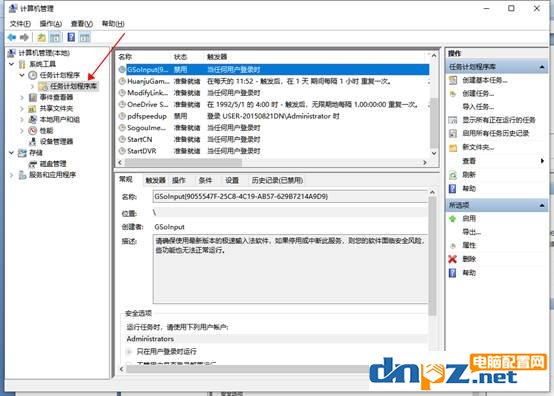
Task: Expand the 共享文件夹 node
Action: (x=22, y=108)
